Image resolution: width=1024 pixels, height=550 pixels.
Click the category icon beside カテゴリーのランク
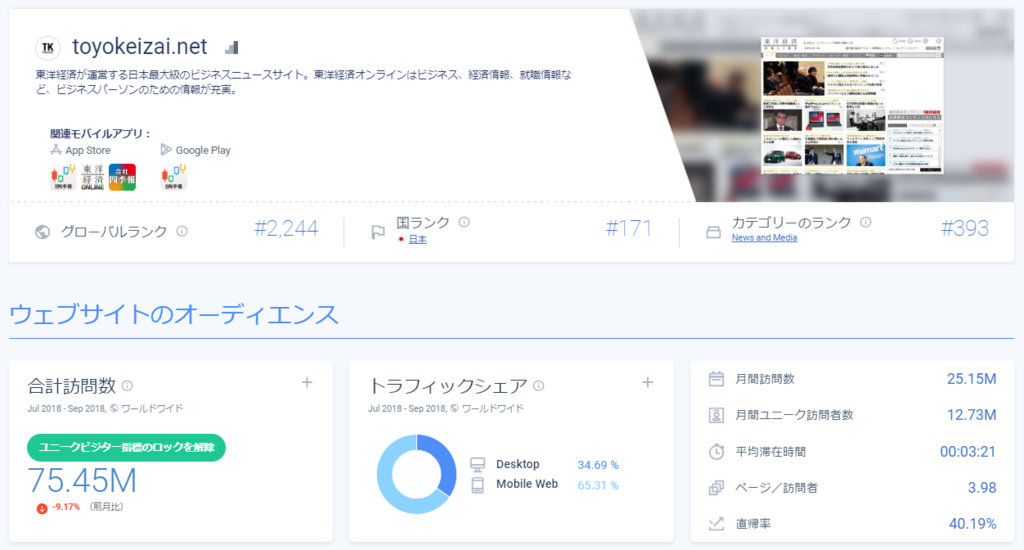point(714,232)
